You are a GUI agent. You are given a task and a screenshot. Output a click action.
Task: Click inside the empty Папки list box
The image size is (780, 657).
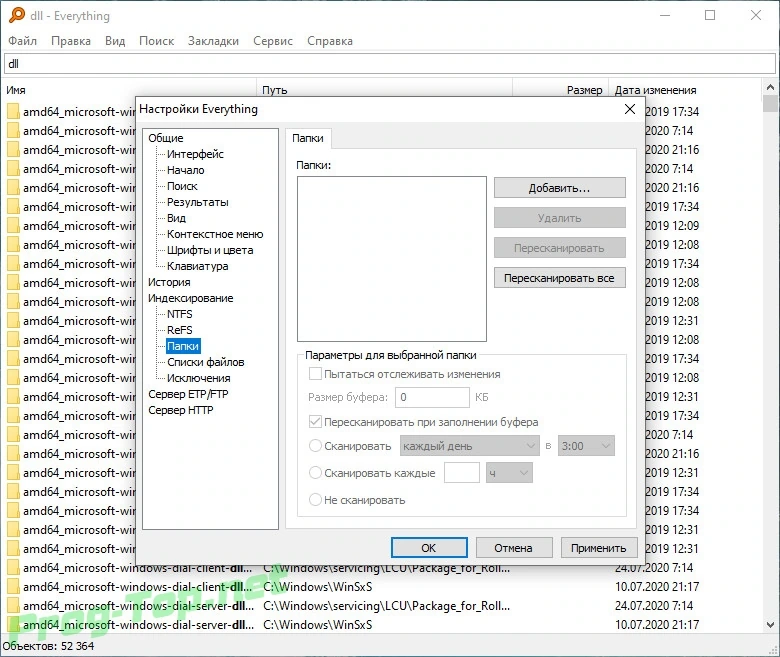(391, 259)
